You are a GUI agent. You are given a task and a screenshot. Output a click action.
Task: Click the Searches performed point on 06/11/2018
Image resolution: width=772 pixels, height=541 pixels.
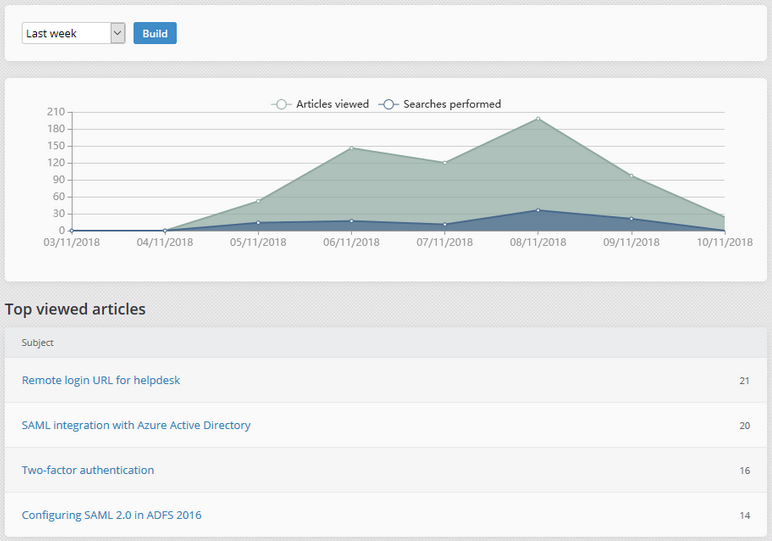pos(352,221)
